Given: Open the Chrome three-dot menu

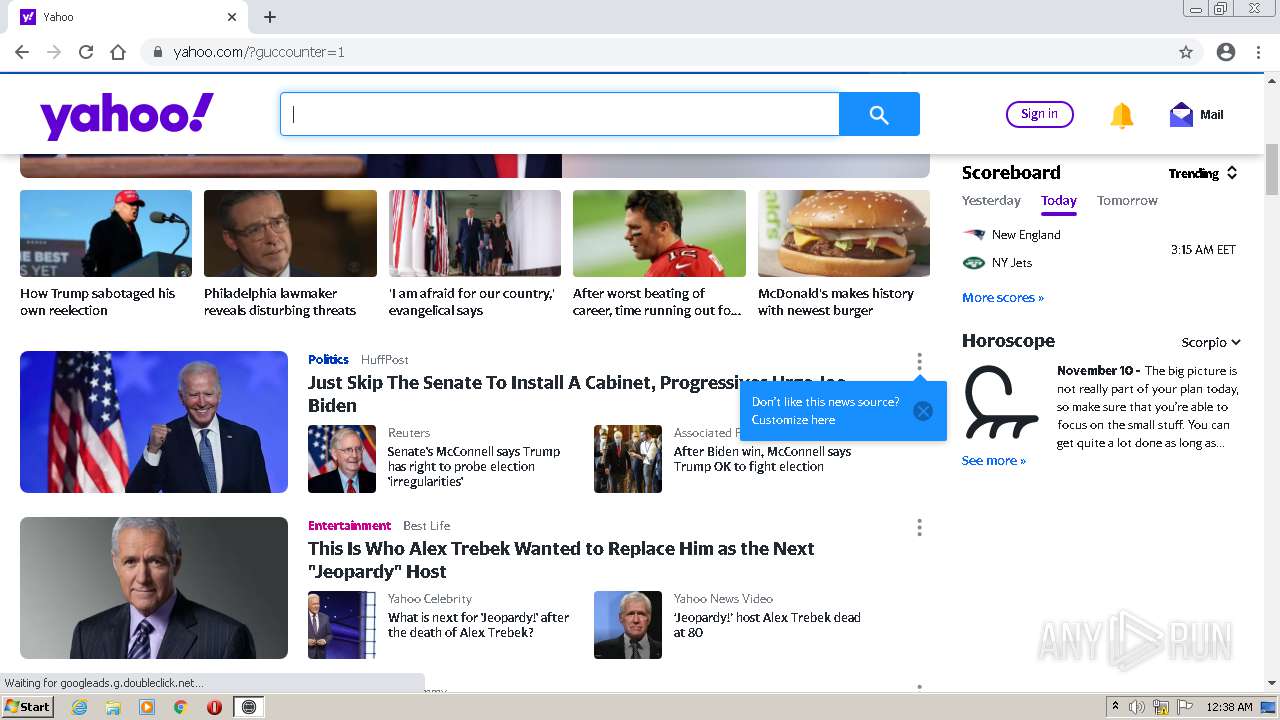Looking at the screenshot, I should (x=1258, y=52).
